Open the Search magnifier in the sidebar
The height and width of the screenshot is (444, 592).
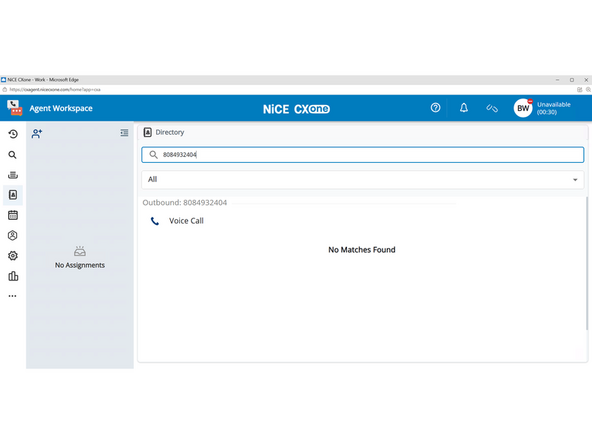point(12,155)
